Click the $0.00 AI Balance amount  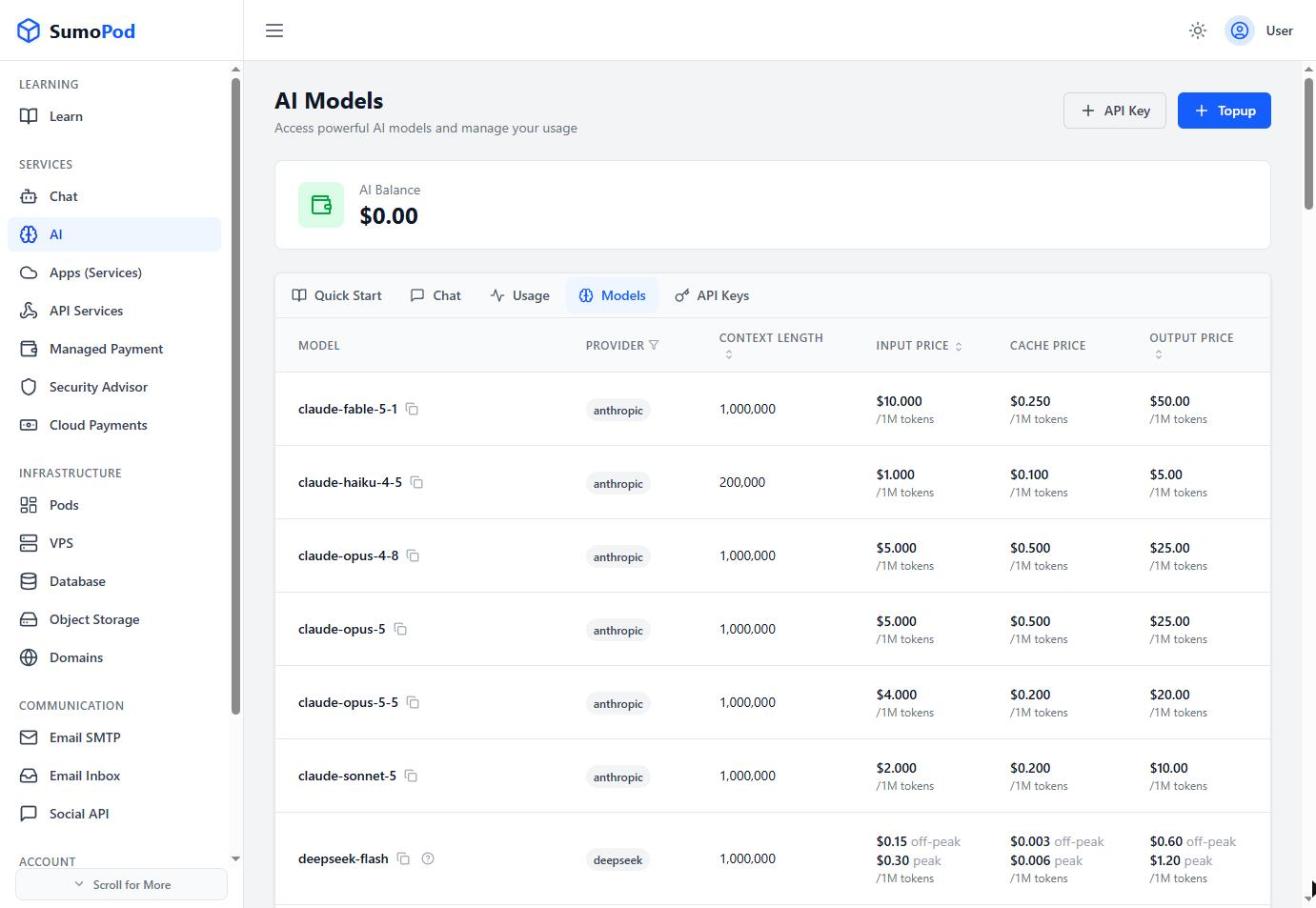(388, 216)
